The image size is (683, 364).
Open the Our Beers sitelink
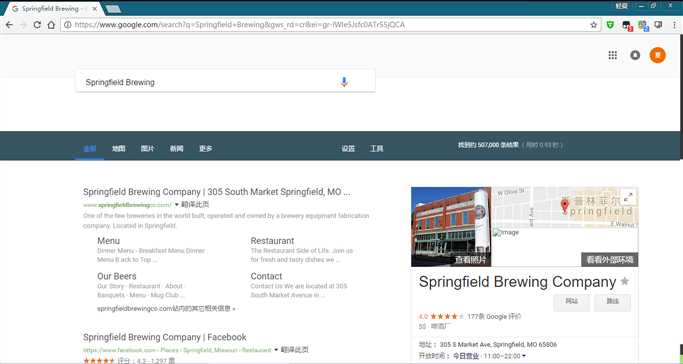click(x=117, y=276)
